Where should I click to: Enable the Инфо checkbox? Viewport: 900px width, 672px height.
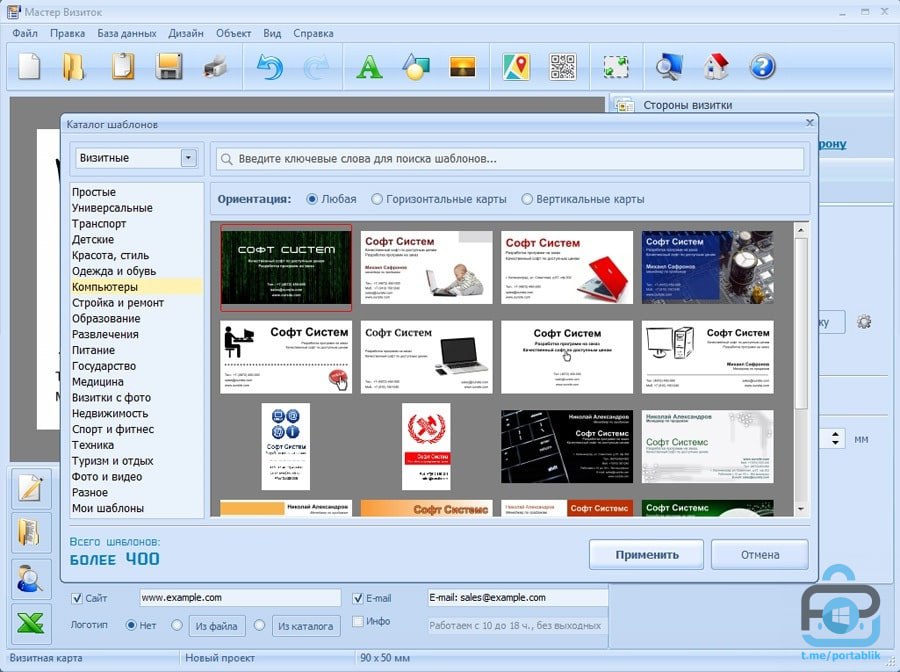point(358,621)
